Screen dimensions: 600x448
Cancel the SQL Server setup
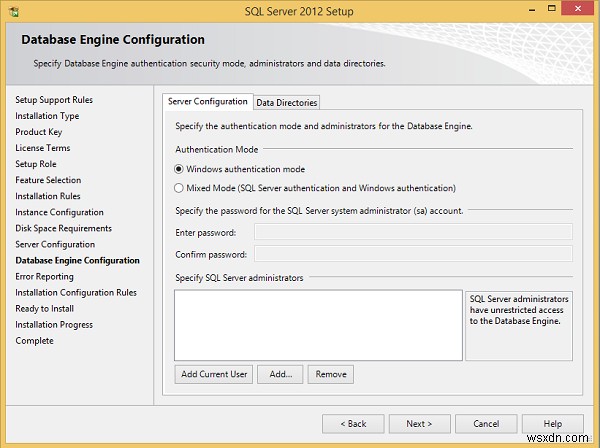(x=486, y=424)
